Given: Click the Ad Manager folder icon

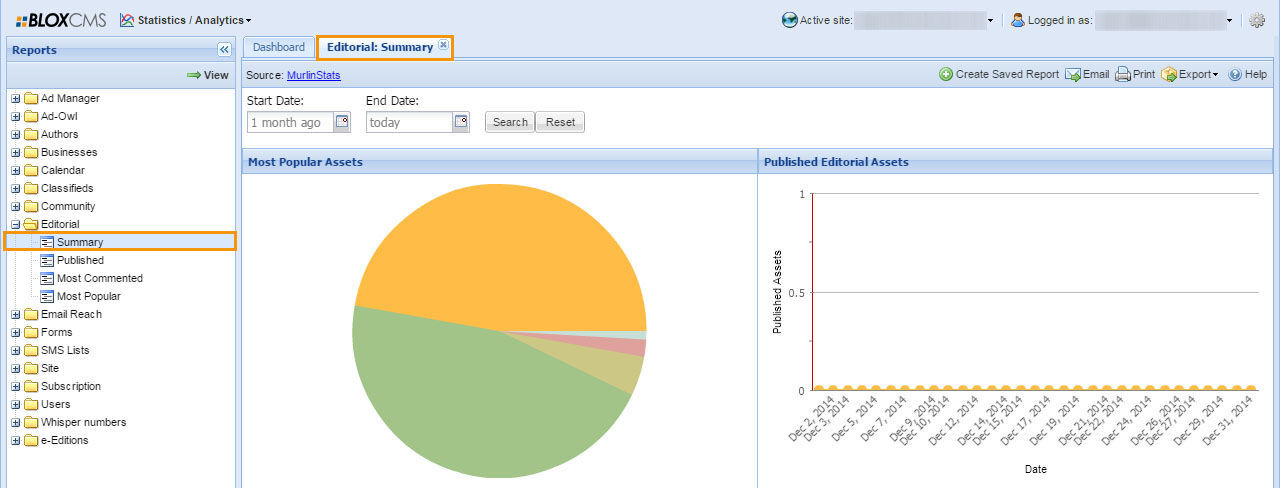Looking at the screenshot, I should [x=31, y=98].
